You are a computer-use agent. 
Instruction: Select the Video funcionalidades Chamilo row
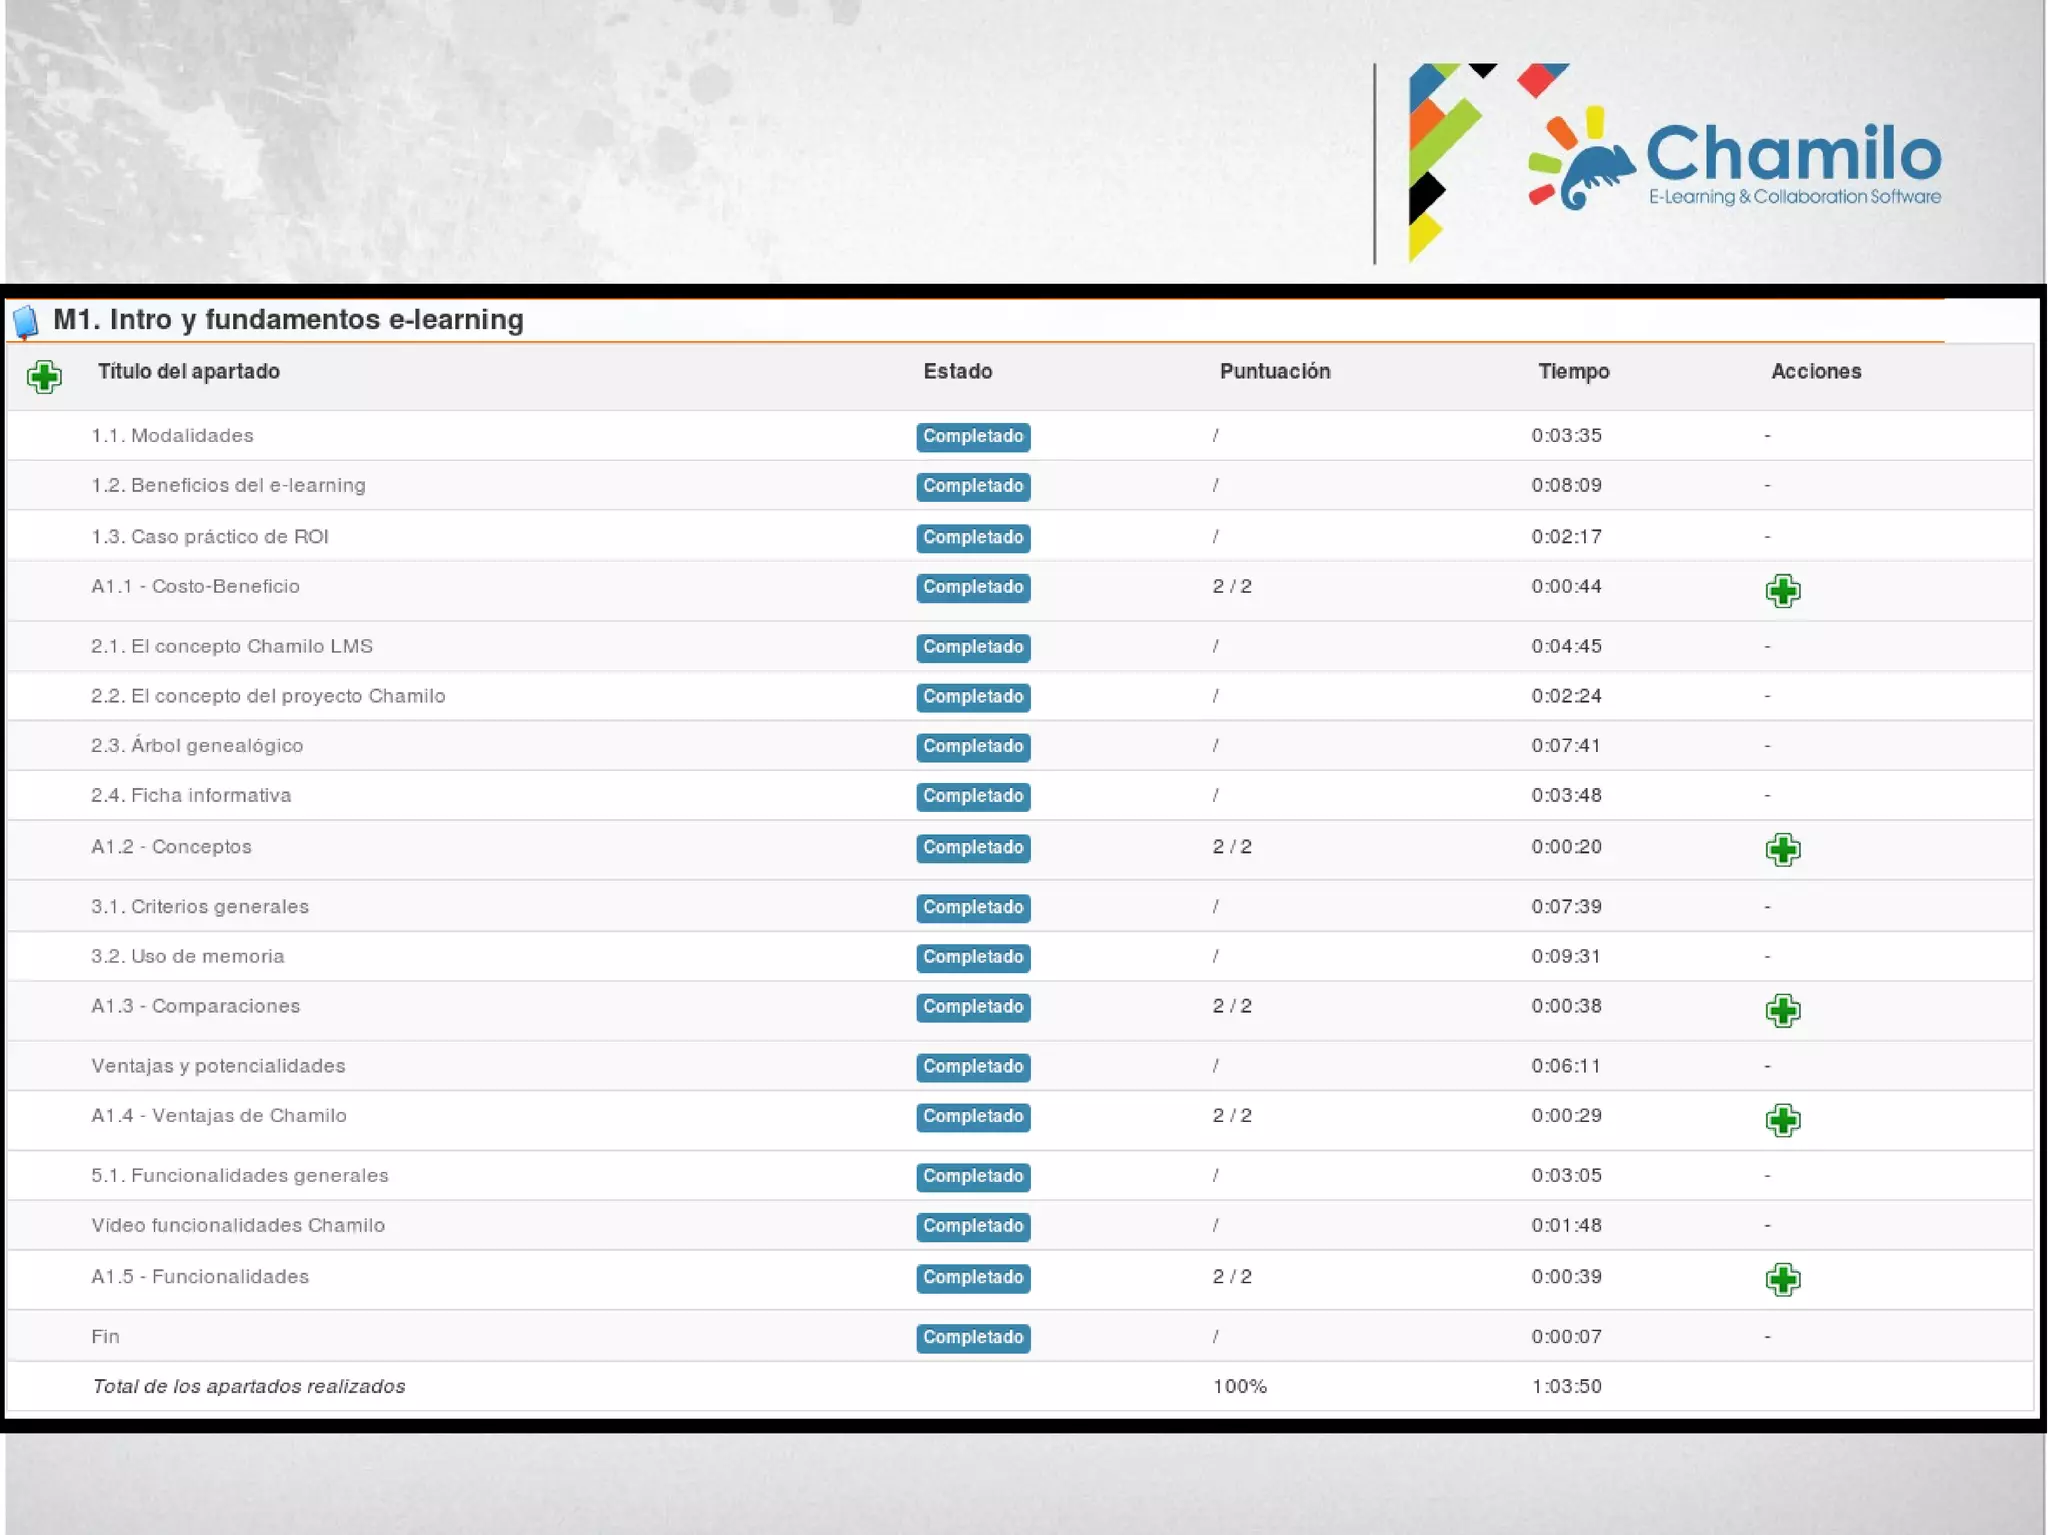[x=238, y=1226]
